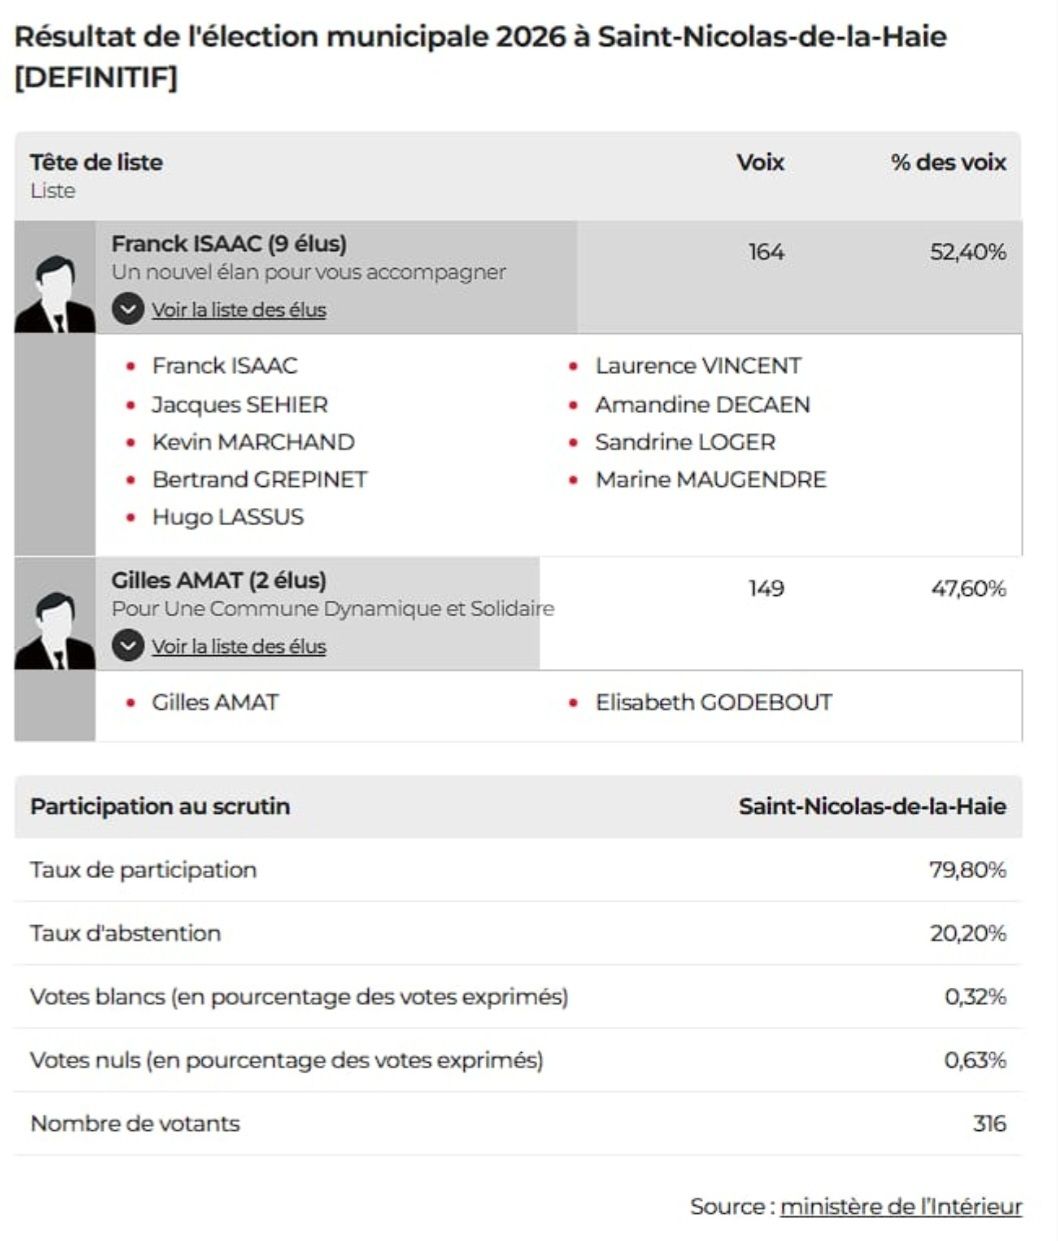
Task: Select the 'Franck ISAAC (9 élus)' heading
Action: (229, 244)
